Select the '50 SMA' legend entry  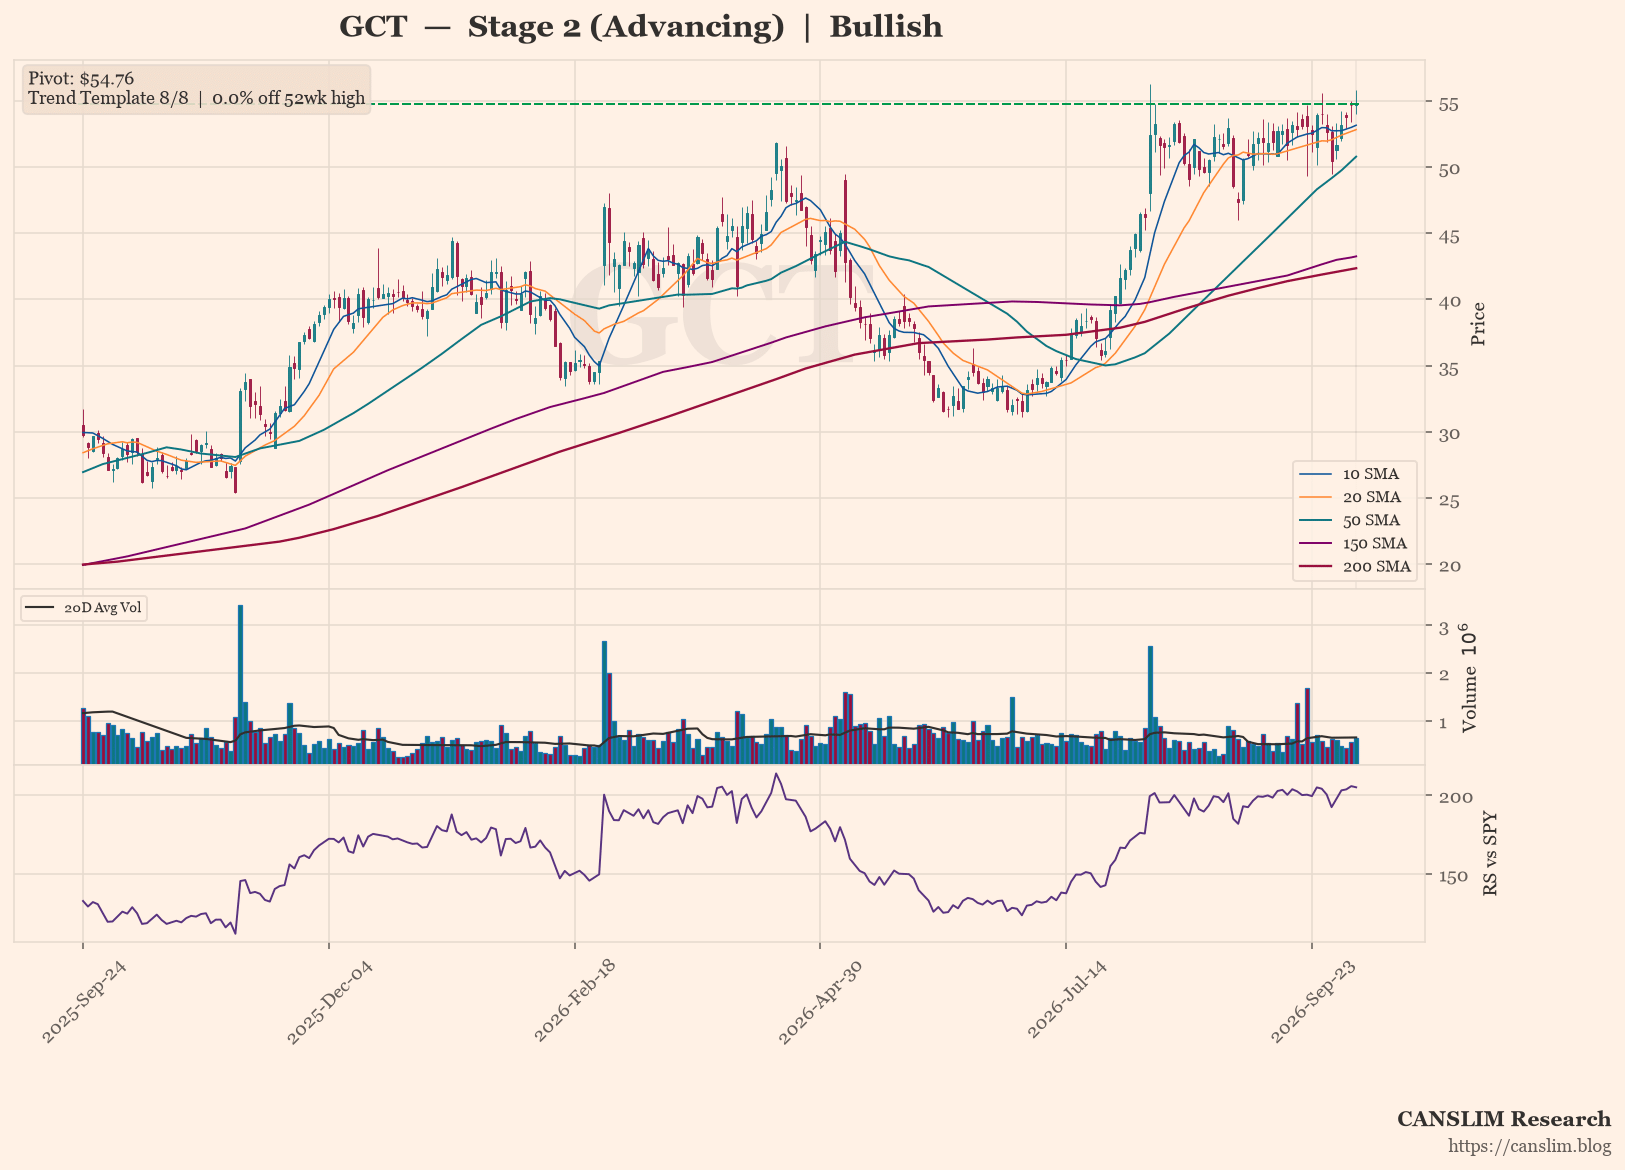[x=1356, y=520]
